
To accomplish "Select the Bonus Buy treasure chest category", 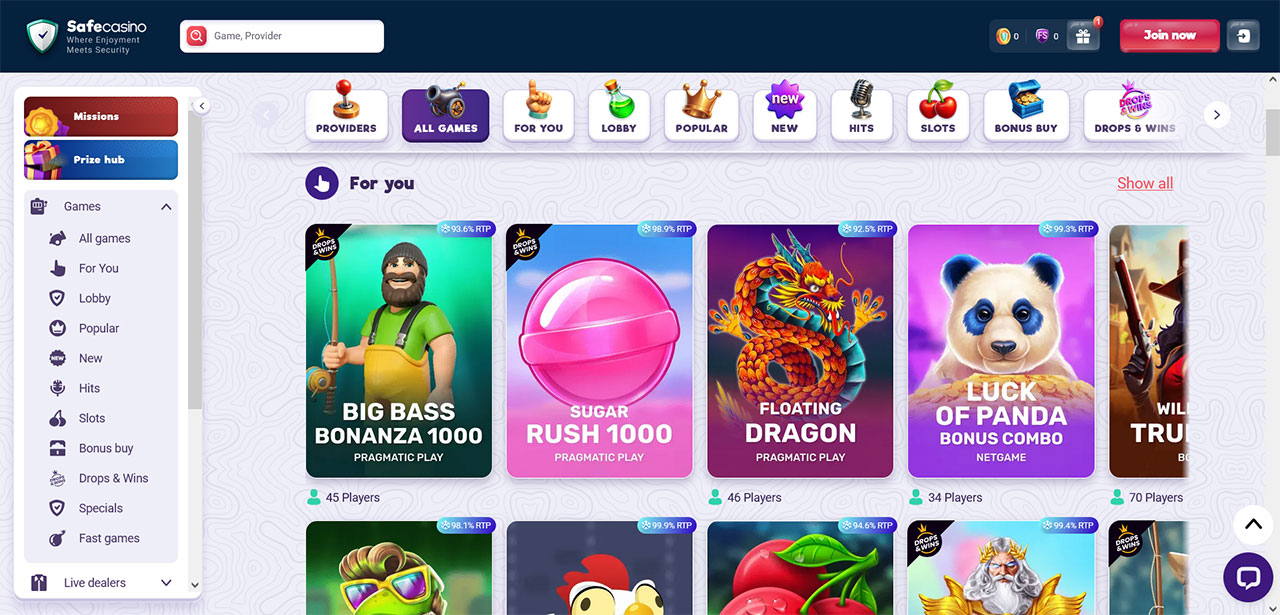I will click(x=1025, y=109).
